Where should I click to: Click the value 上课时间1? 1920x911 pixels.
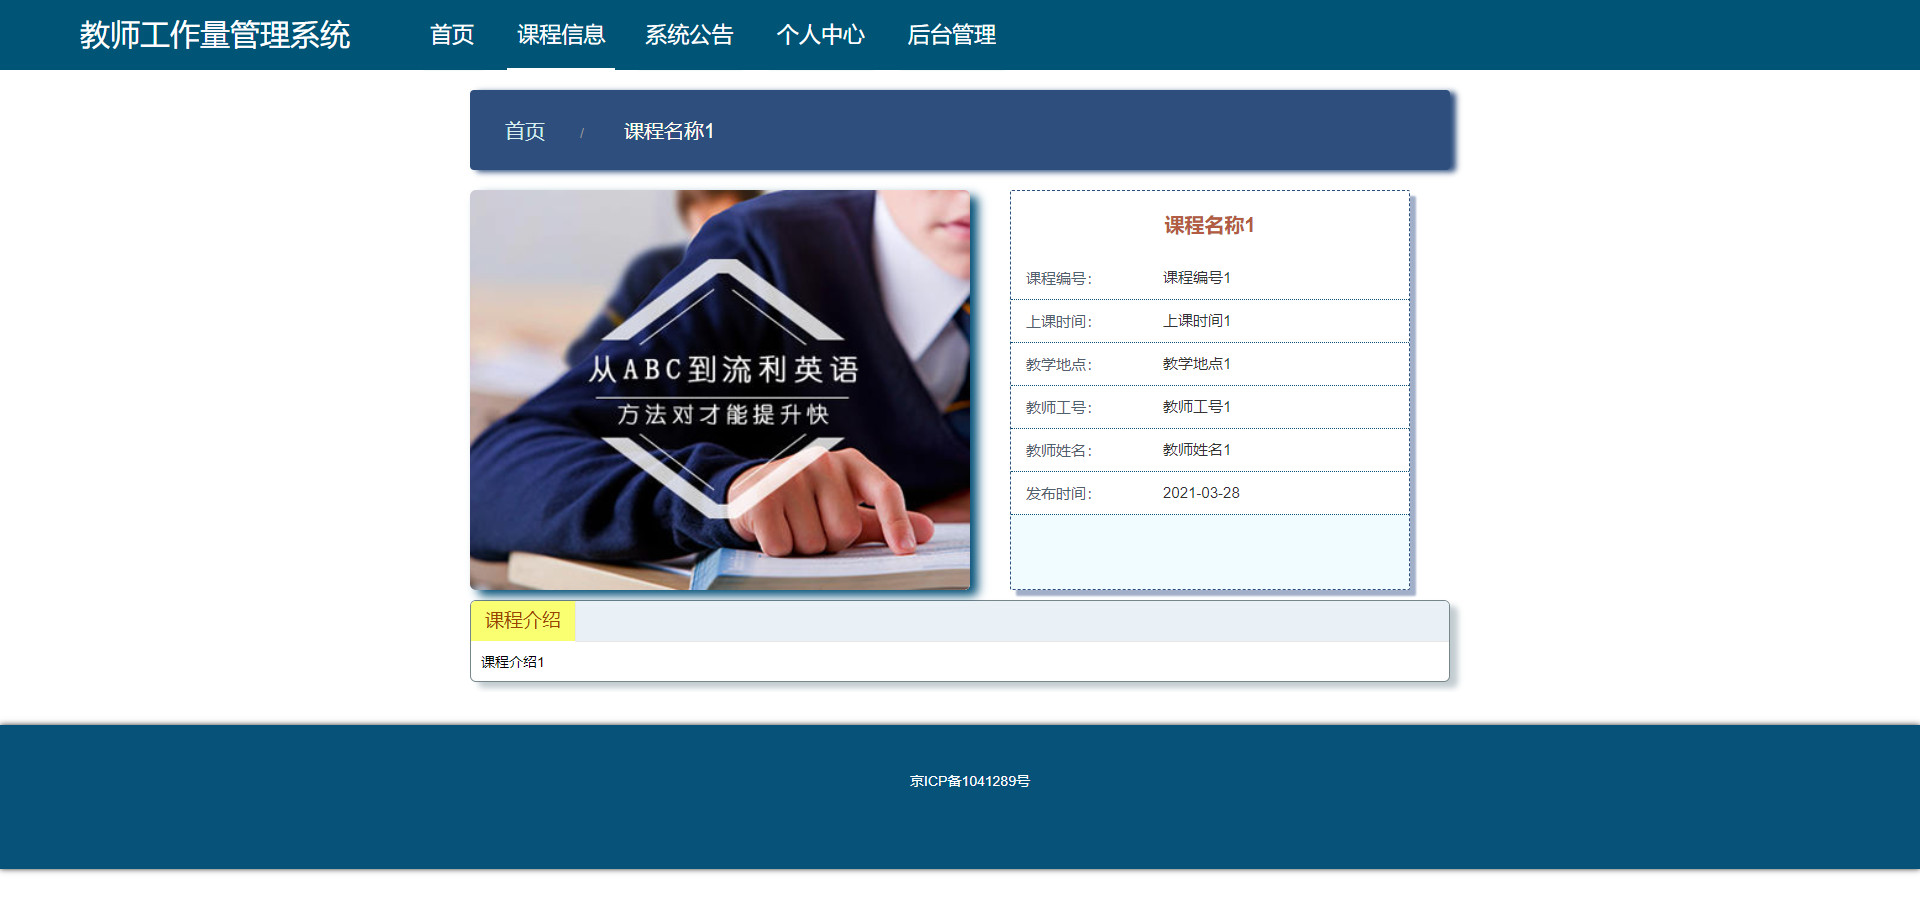pyautogui.click(x=1197, y=321)
